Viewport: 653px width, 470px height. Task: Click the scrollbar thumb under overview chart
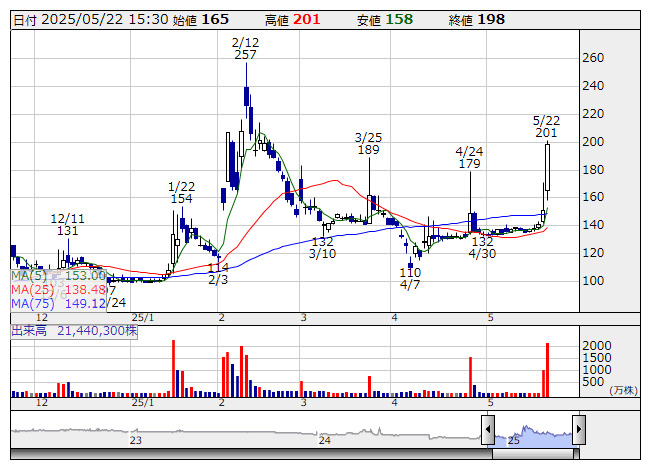click(x=532, y=451)
